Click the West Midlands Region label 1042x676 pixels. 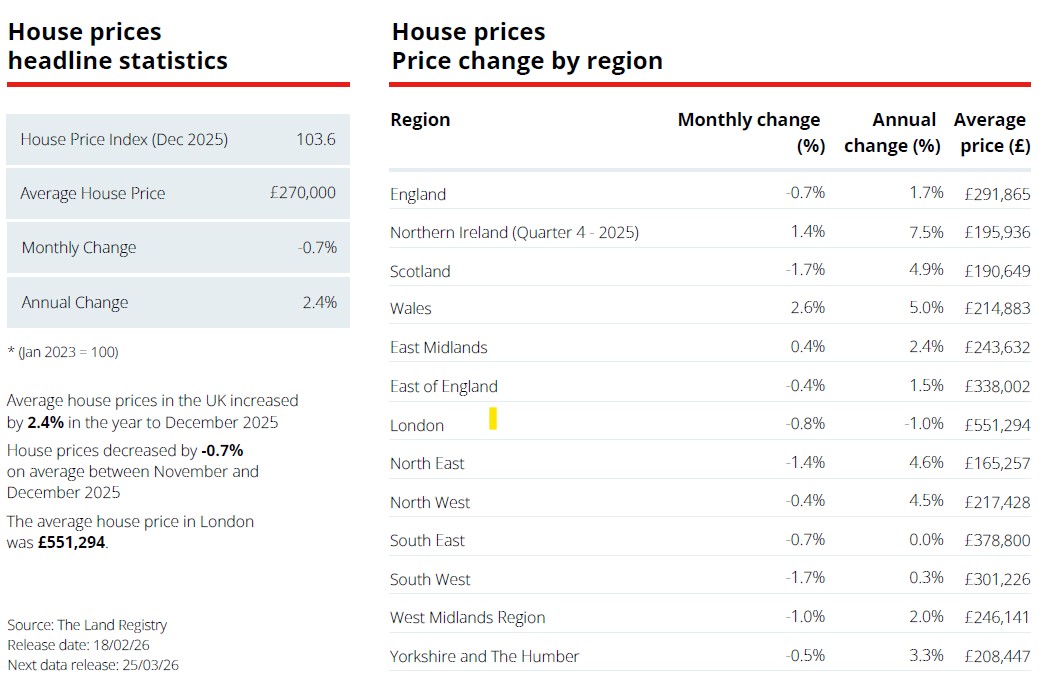coord(467,618)
